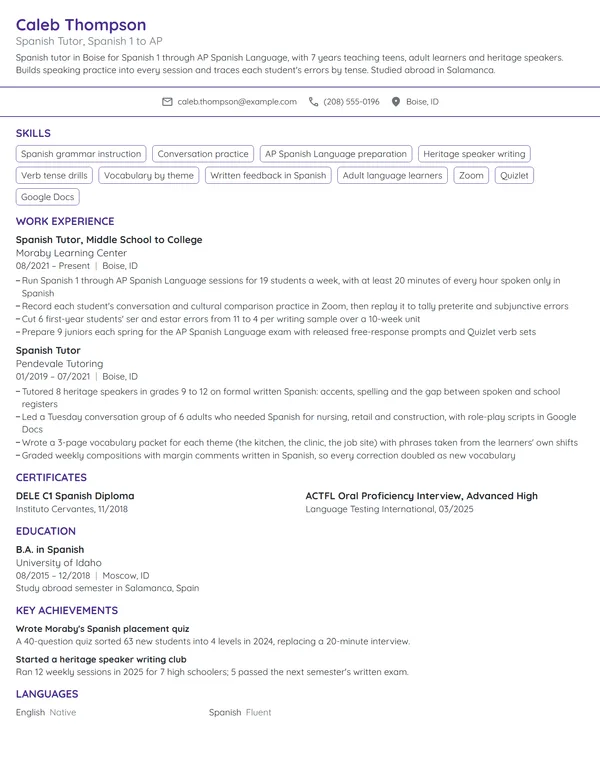Image resolution: width=600 pixels, height=776 pixels.
Task: Select the subtitle Spanish Tutor, Spanish 1 to AP
Action: pyautogui.click(x=89, y=41)
